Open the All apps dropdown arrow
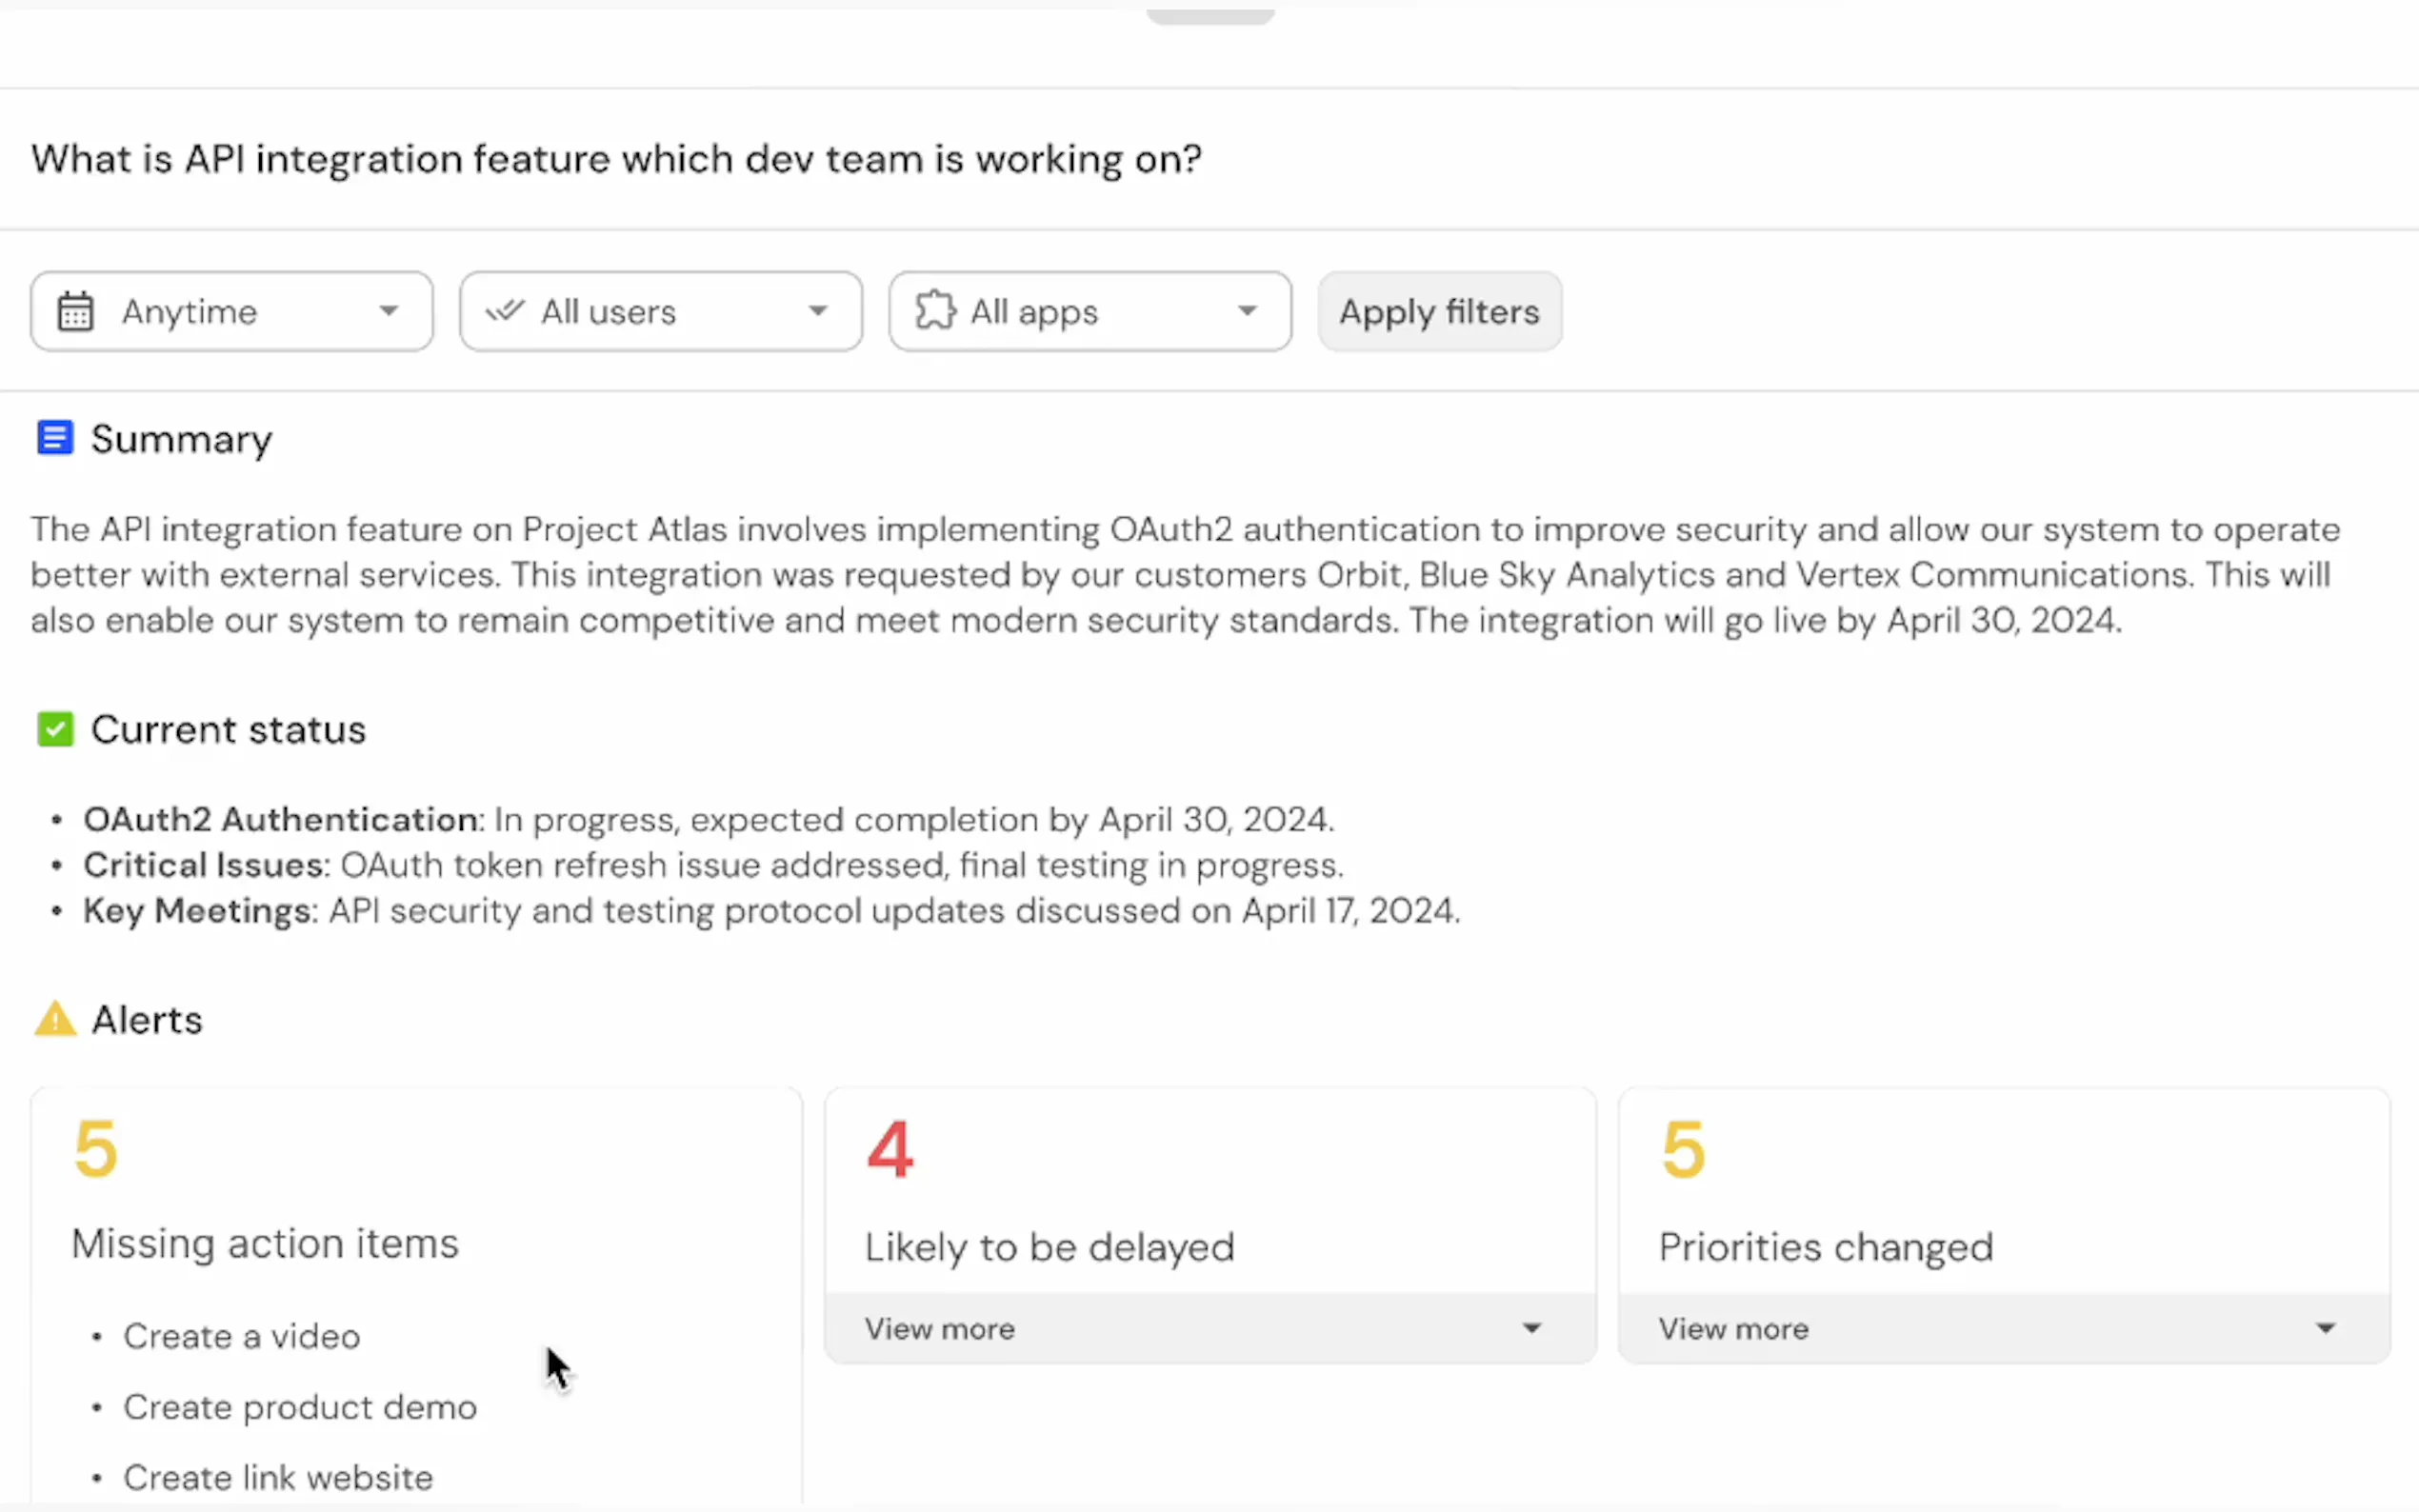 point(1247,311)
